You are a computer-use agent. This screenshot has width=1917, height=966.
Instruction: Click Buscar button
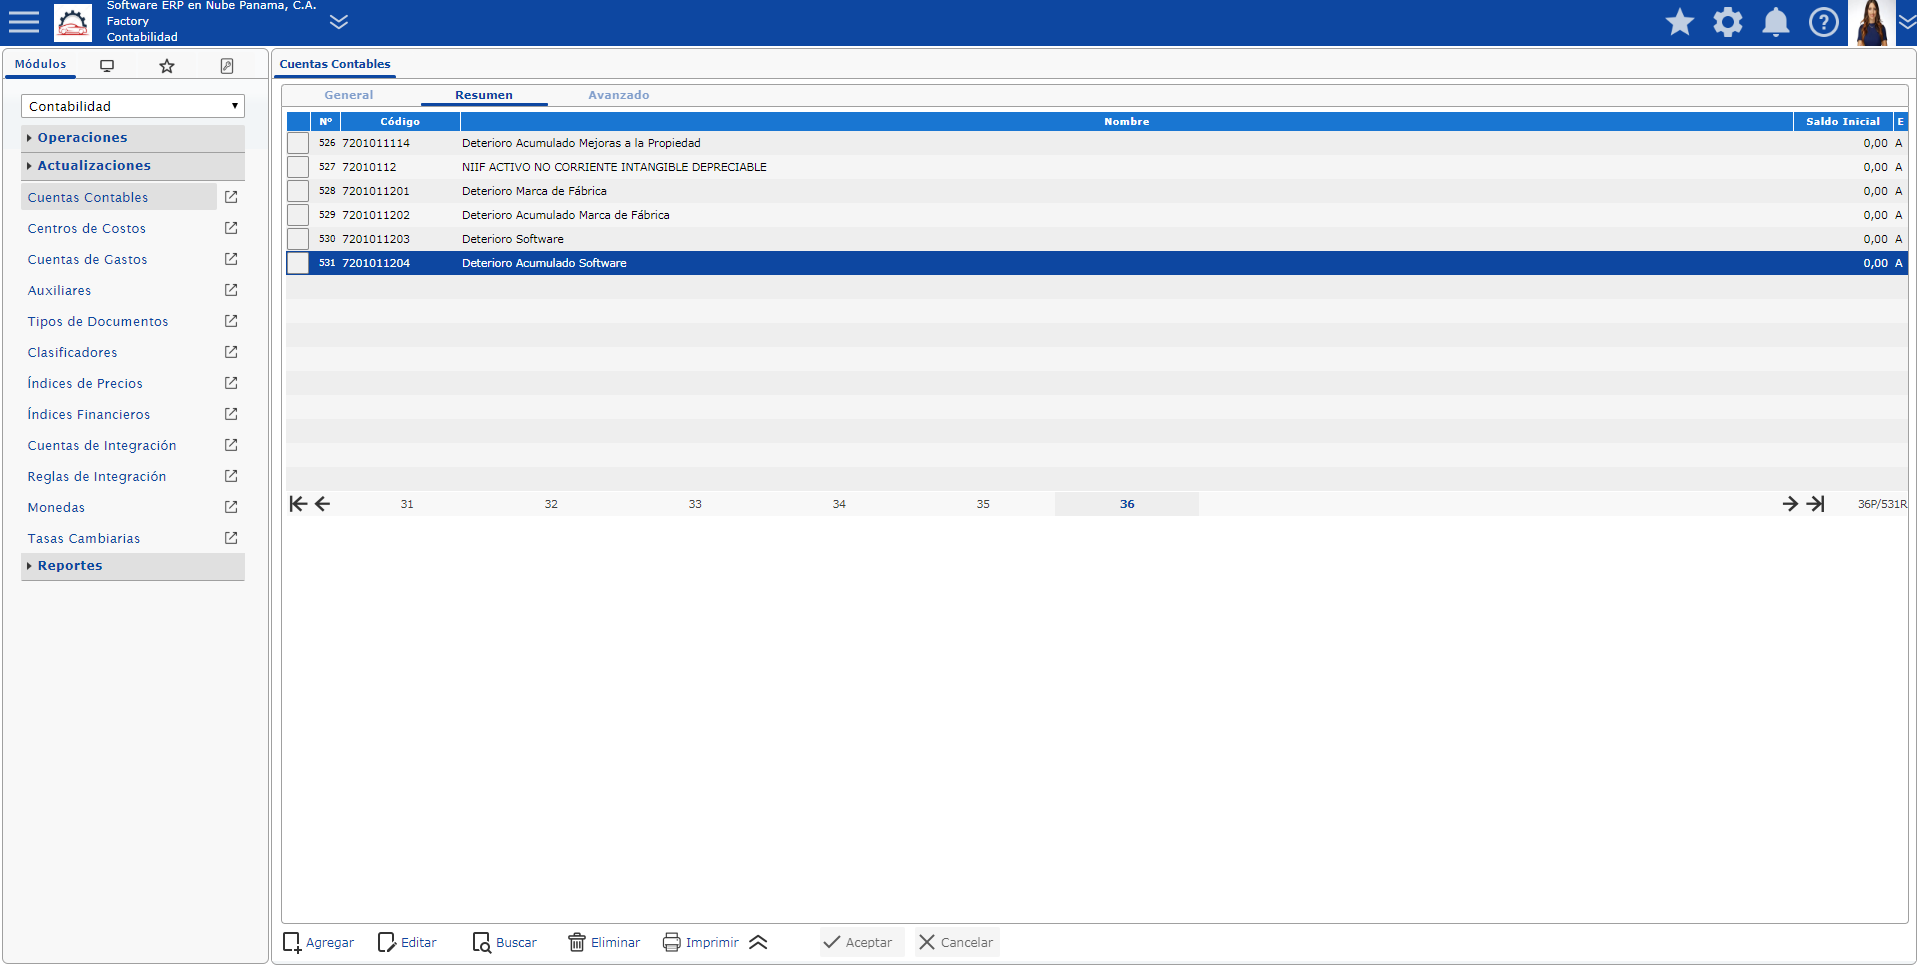point(505,943)
